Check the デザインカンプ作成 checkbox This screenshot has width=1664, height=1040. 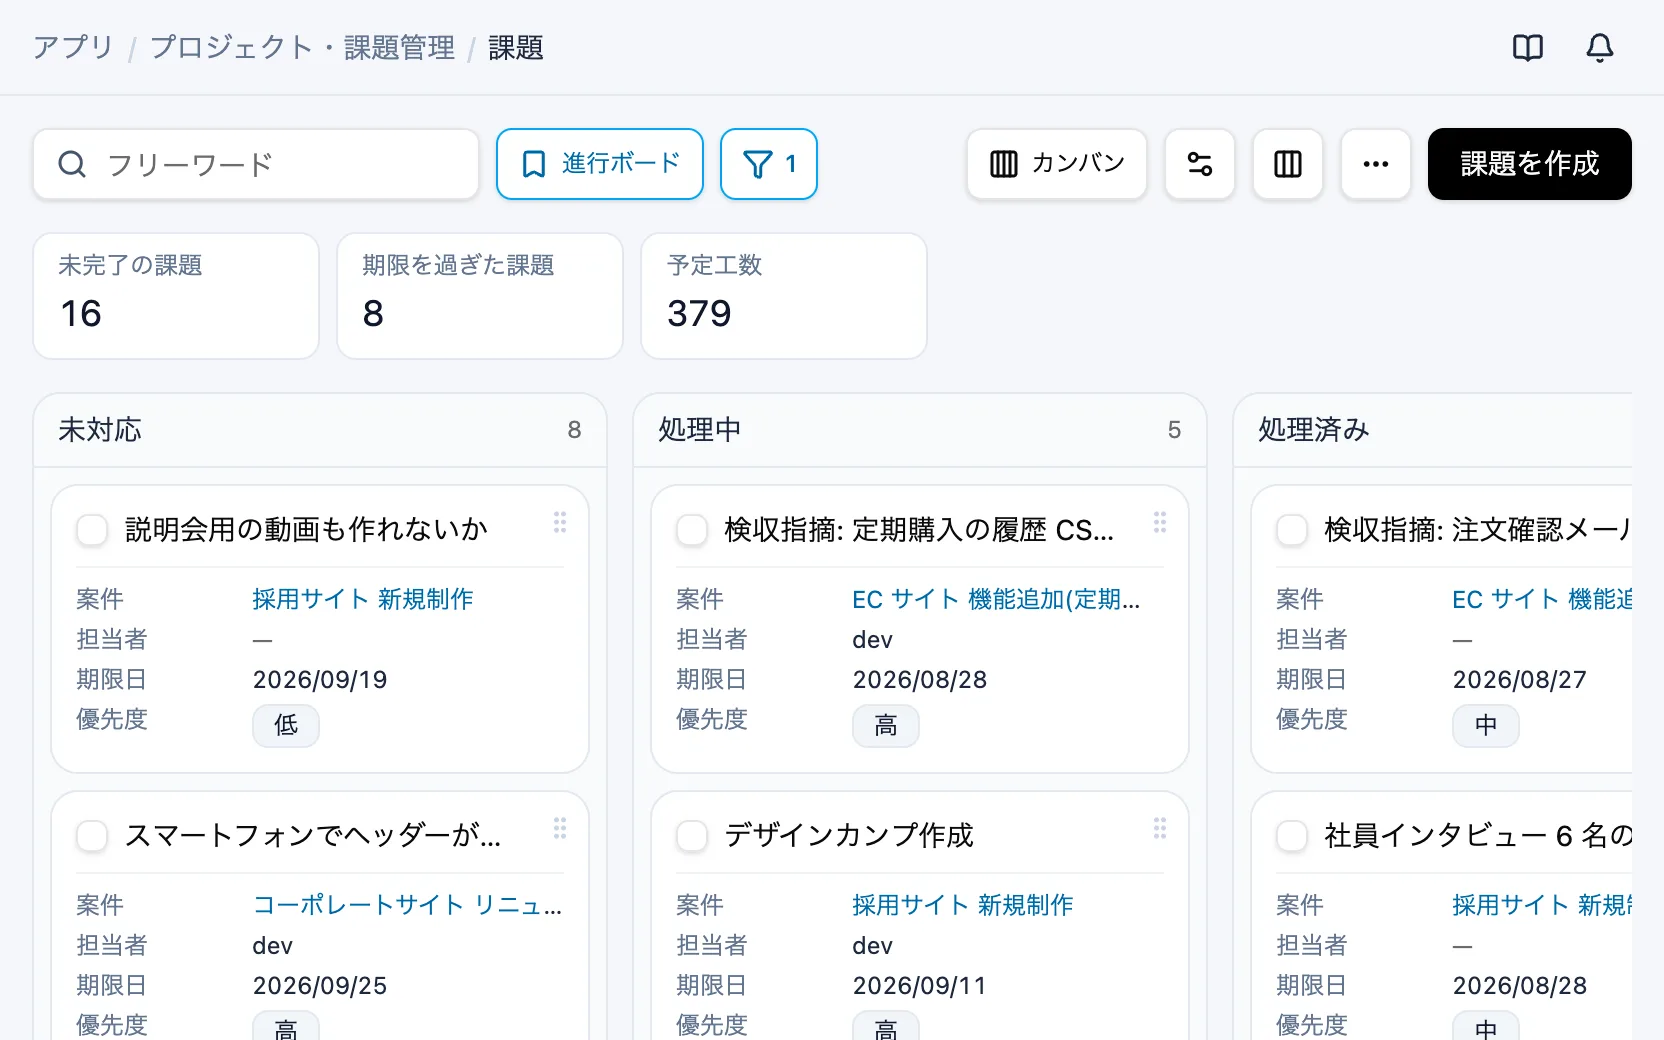click(692, 836)
